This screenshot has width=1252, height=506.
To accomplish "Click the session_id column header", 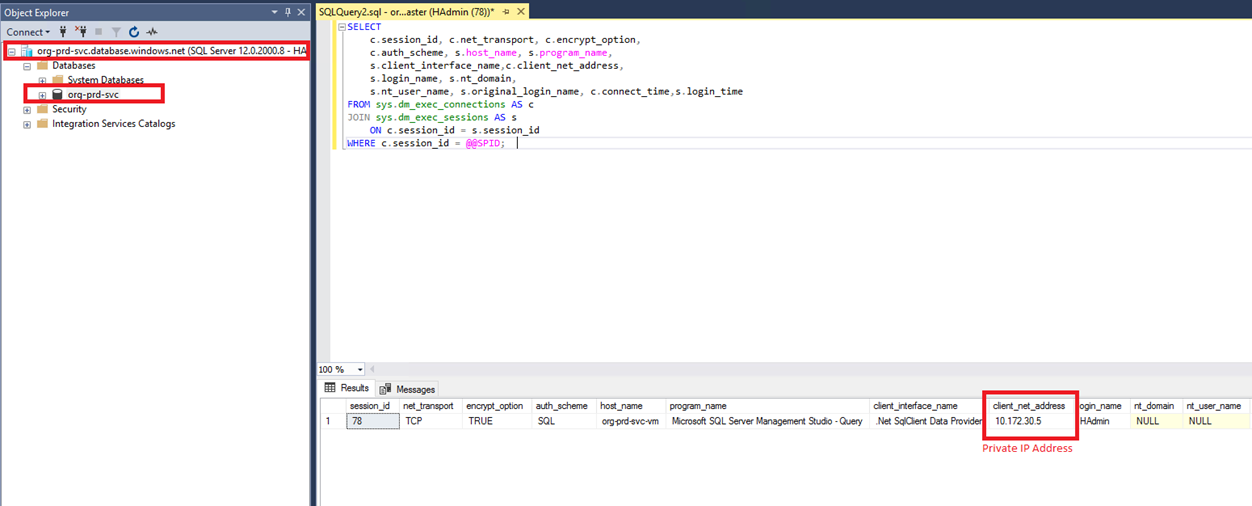I will point(372,406).
